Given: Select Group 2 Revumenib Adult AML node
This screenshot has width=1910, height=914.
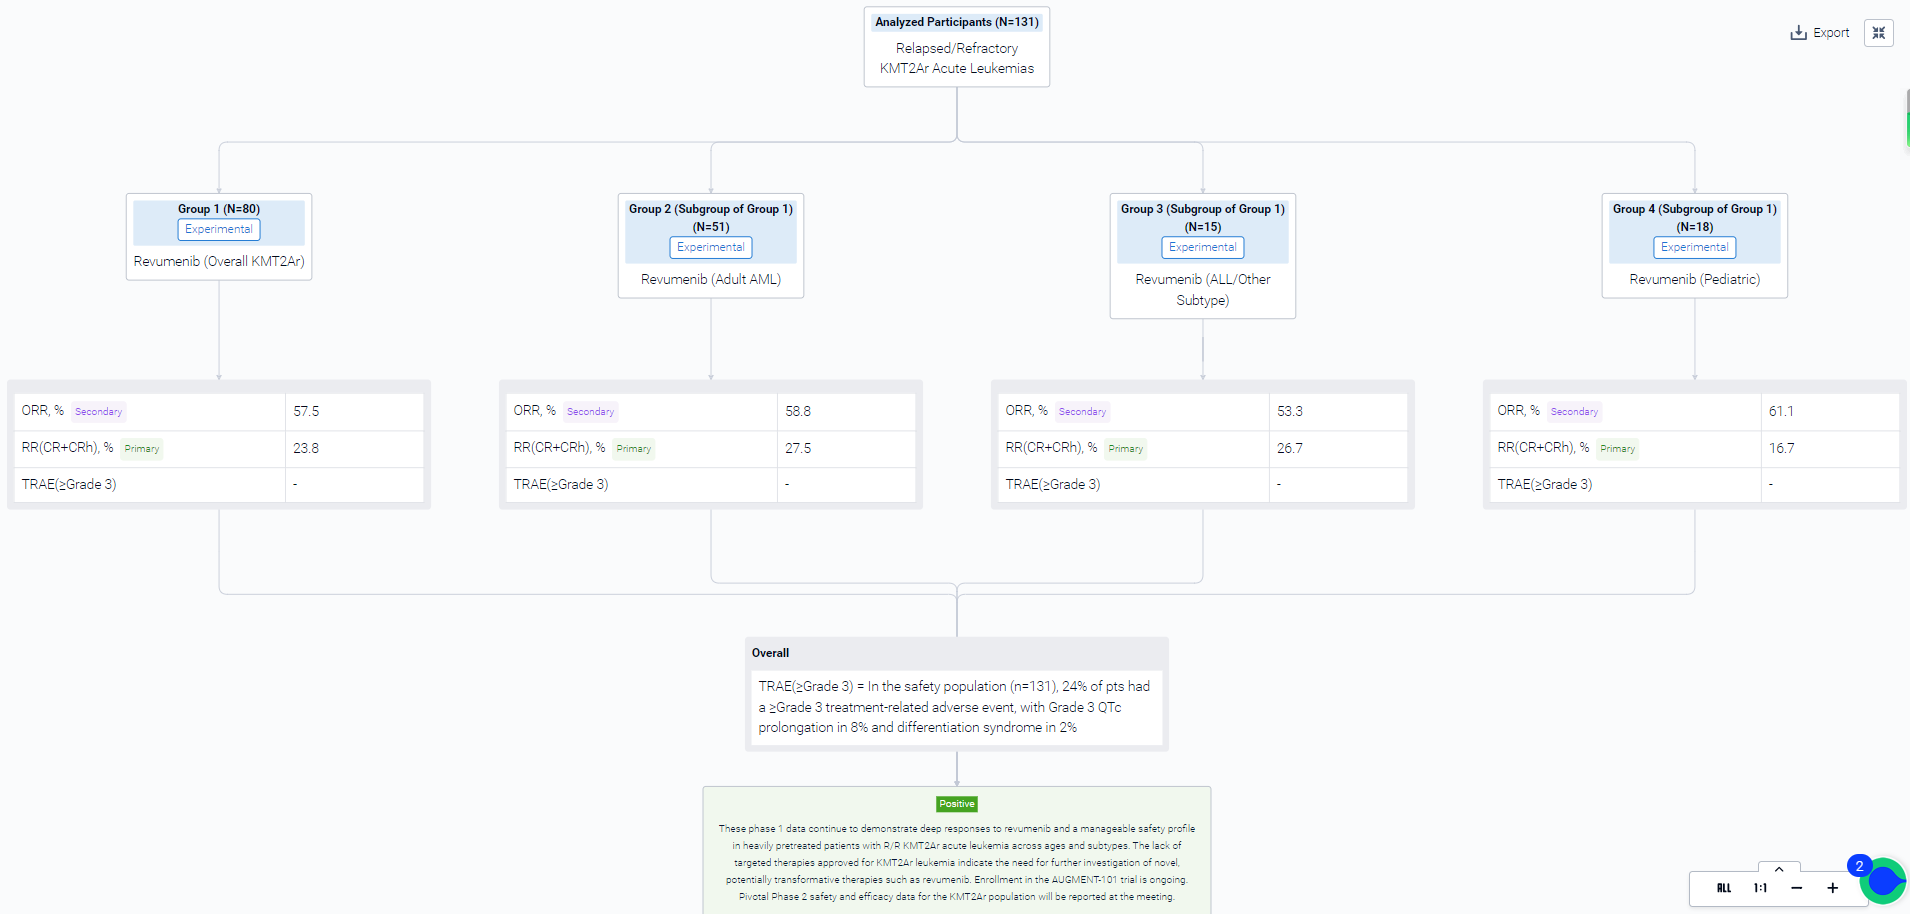Looking at the screenshot, I should 711,279.
